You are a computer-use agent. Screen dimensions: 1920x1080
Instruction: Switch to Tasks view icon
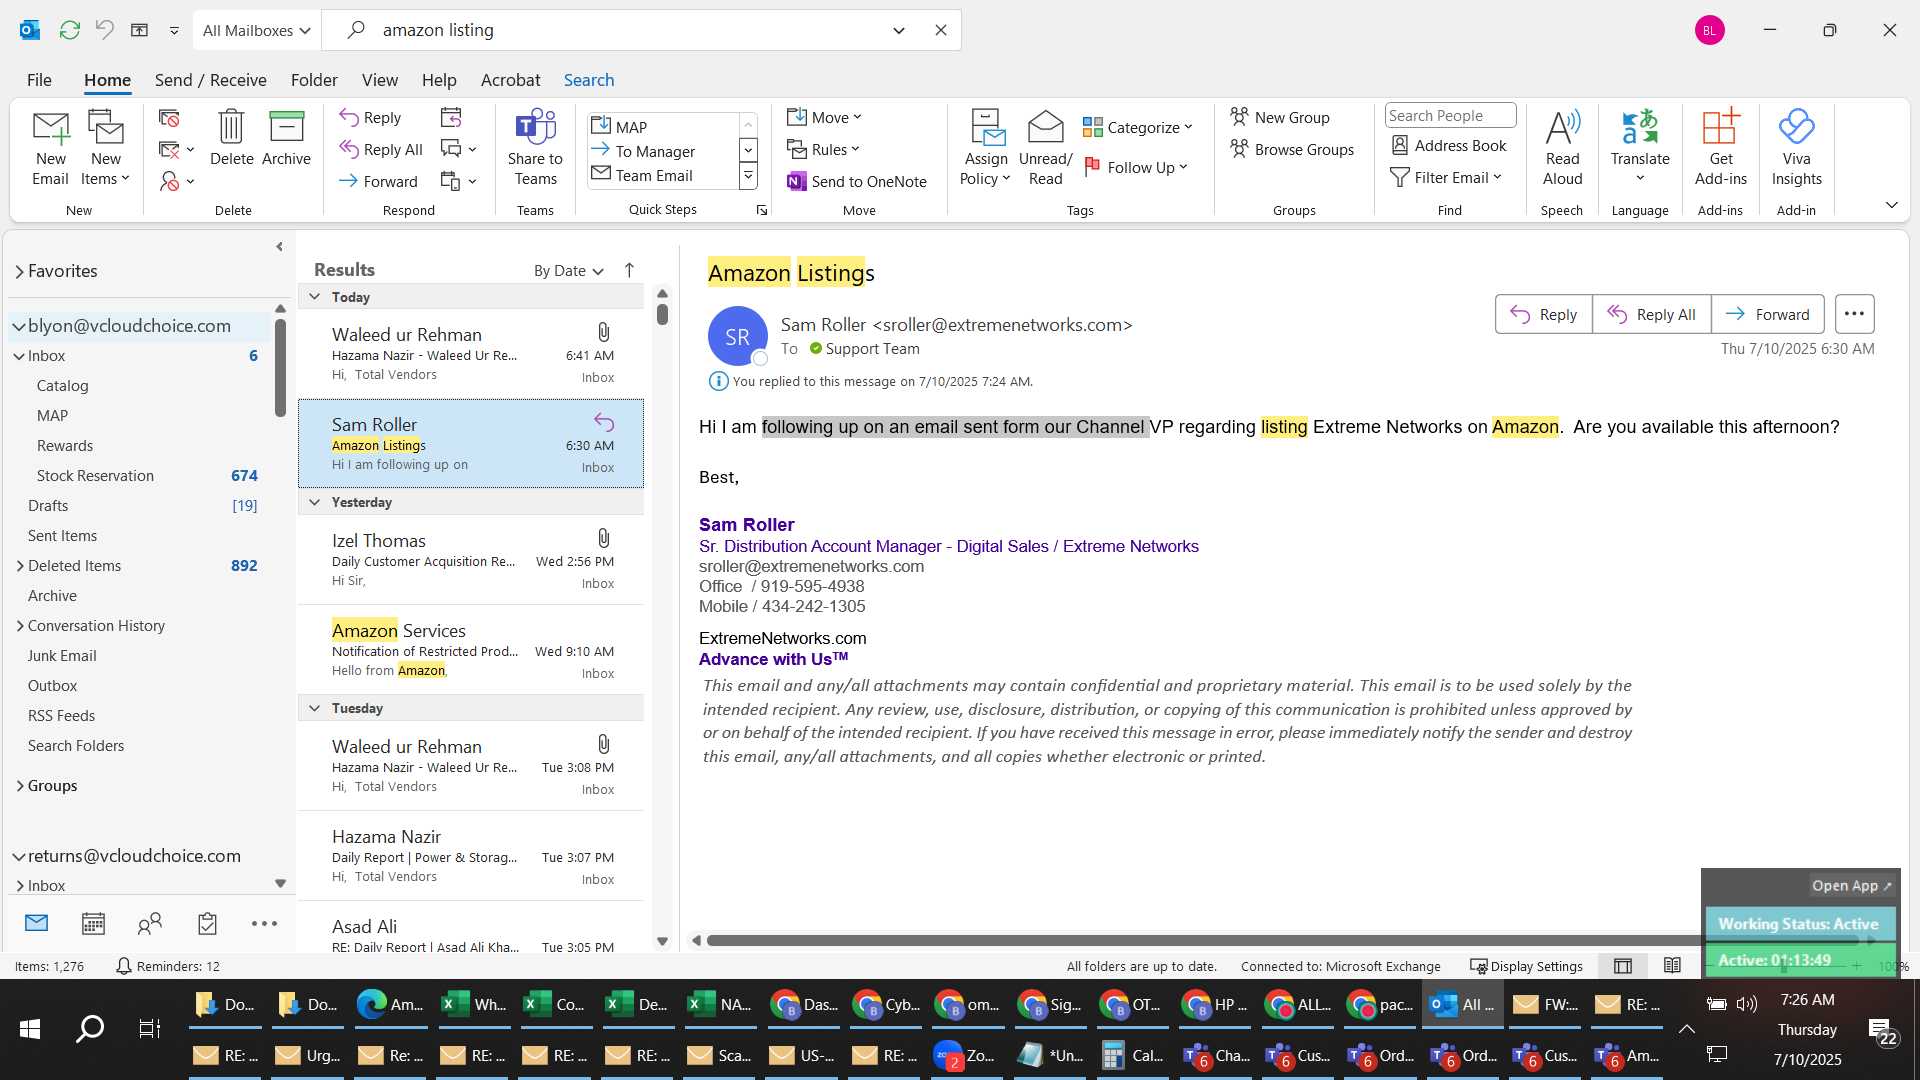(207, 924)
